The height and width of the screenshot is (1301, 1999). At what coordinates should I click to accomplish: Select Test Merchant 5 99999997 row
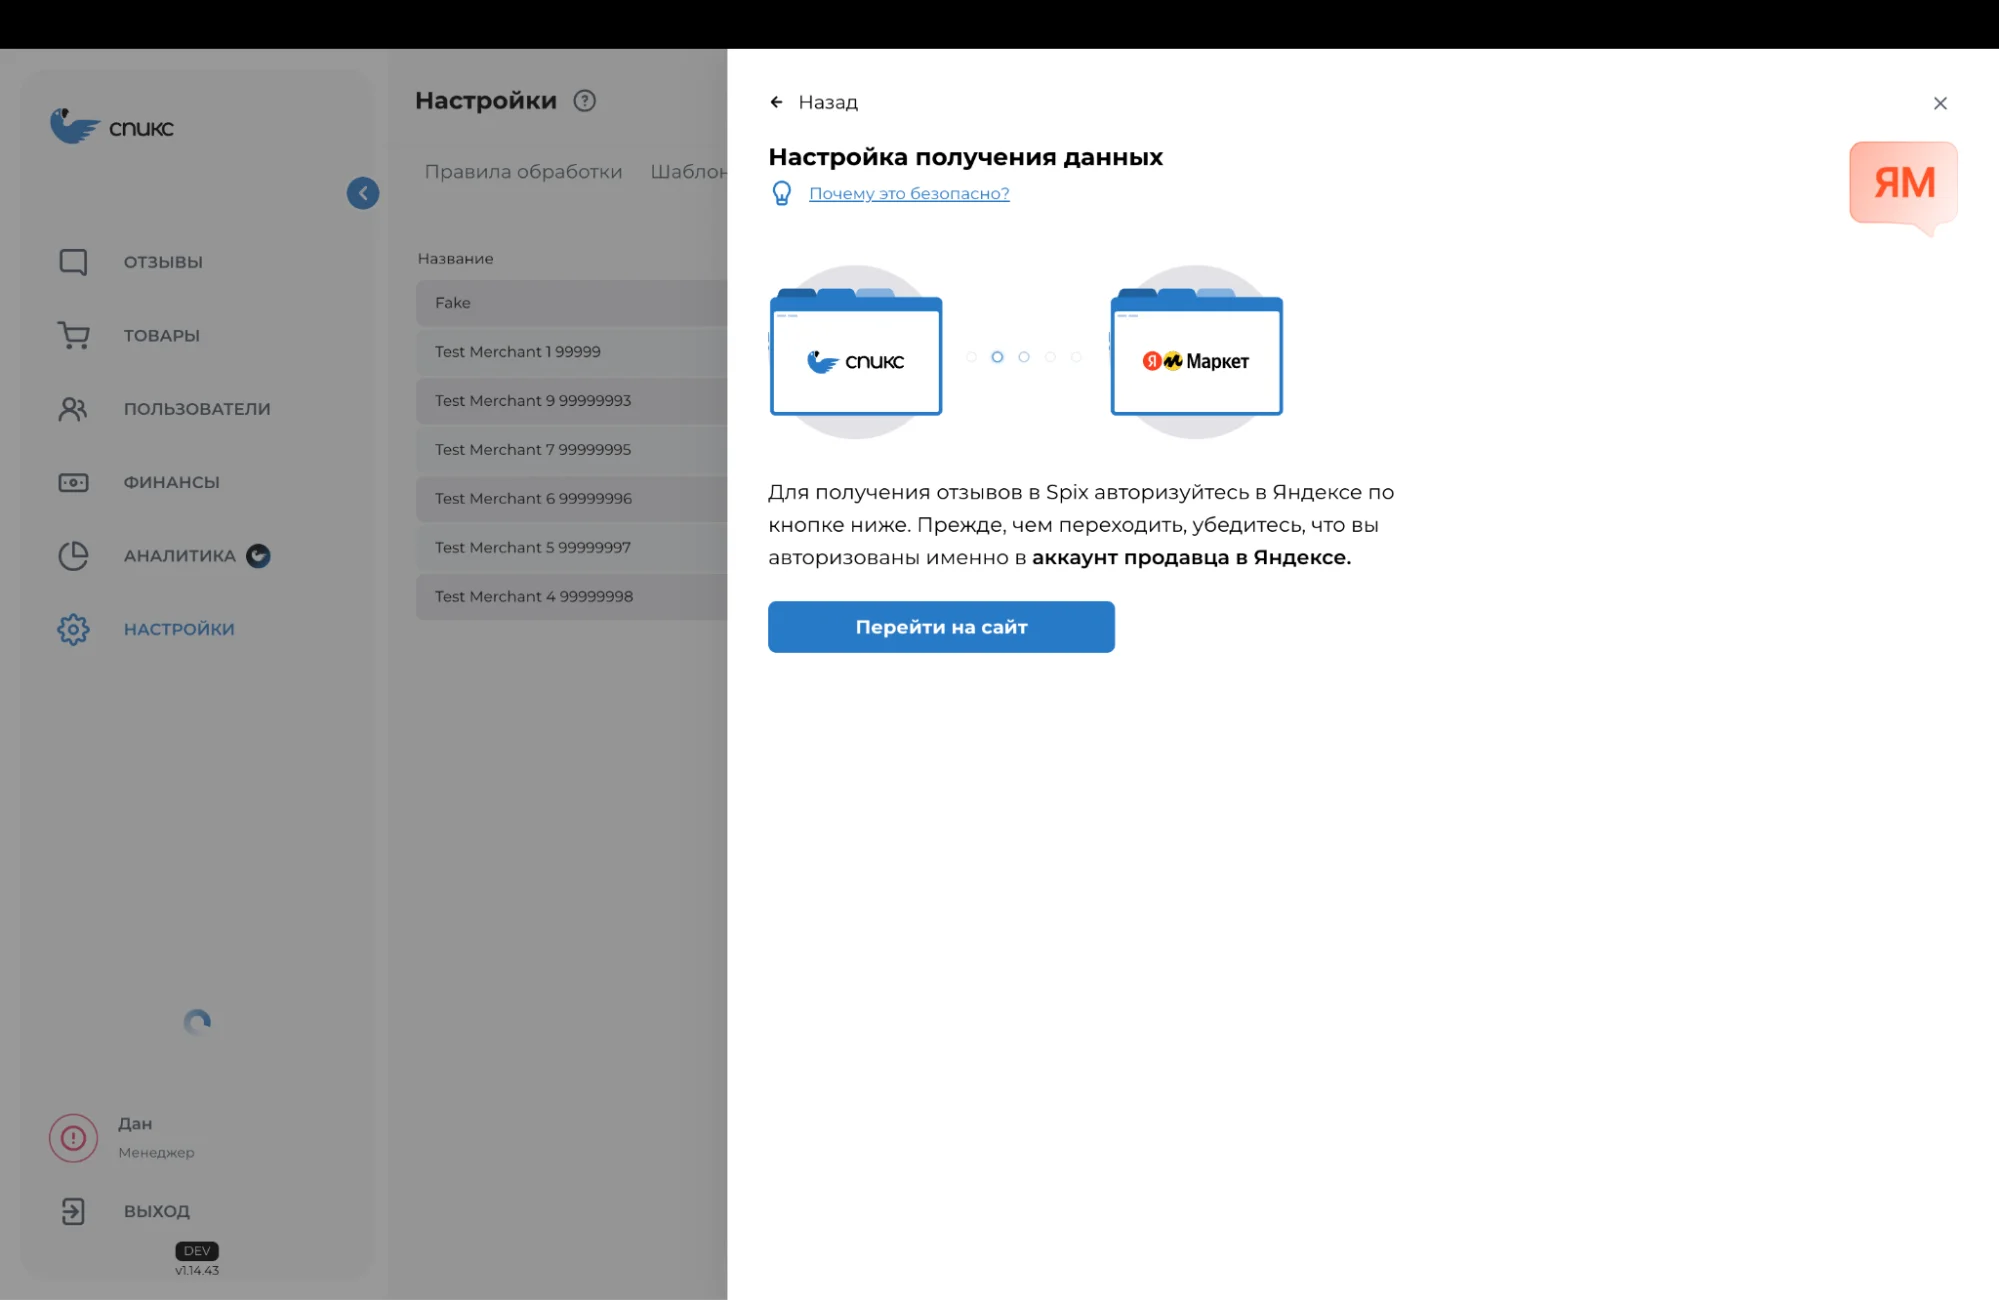coord(572,548)
